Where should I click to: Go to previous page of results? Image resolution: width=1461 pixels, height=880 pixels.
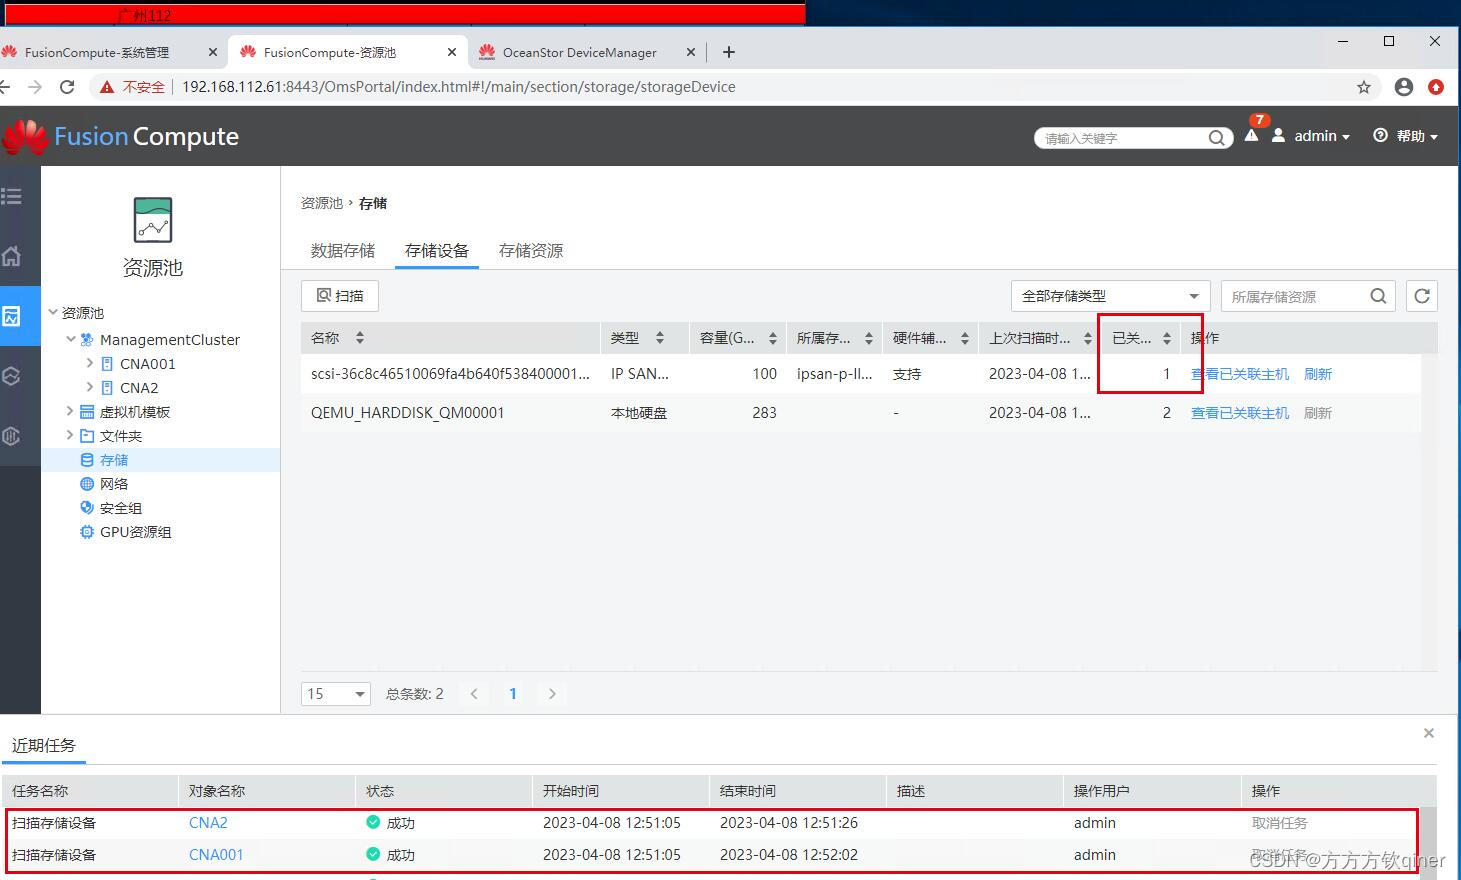(474, 694)
